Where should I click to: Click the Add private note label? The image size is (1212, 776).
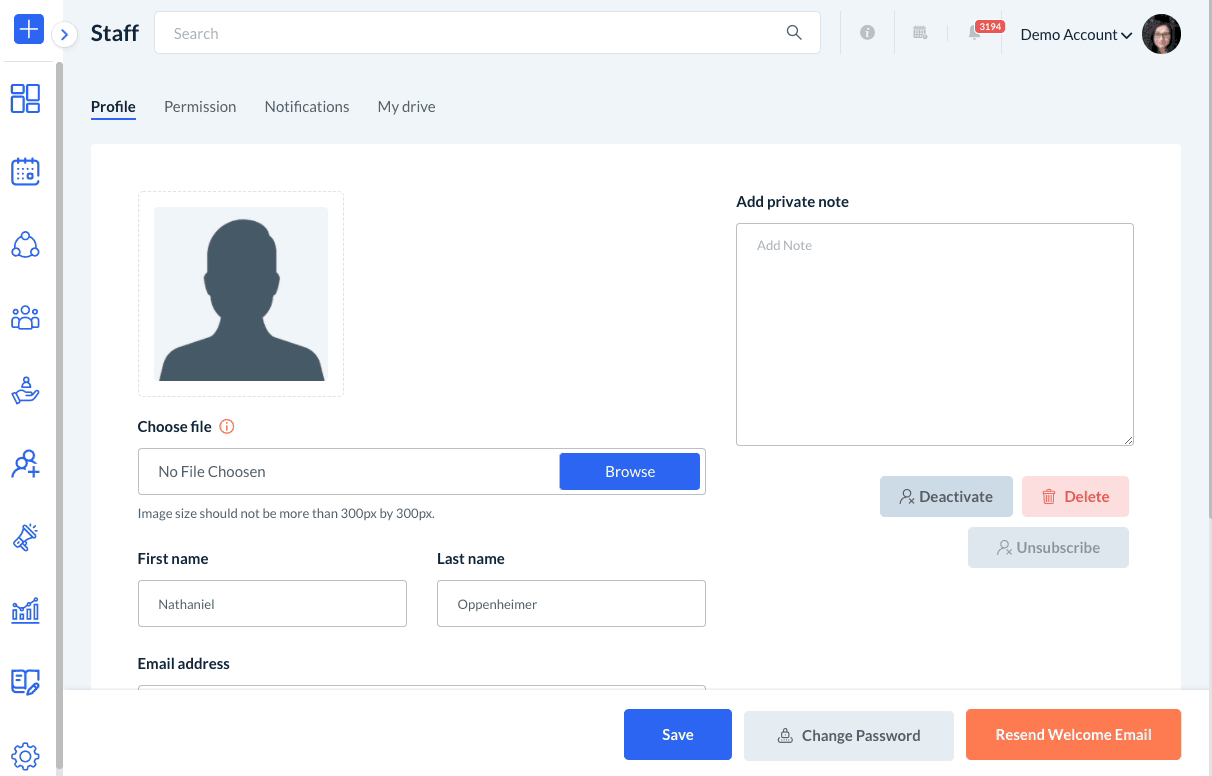point(792,202)
